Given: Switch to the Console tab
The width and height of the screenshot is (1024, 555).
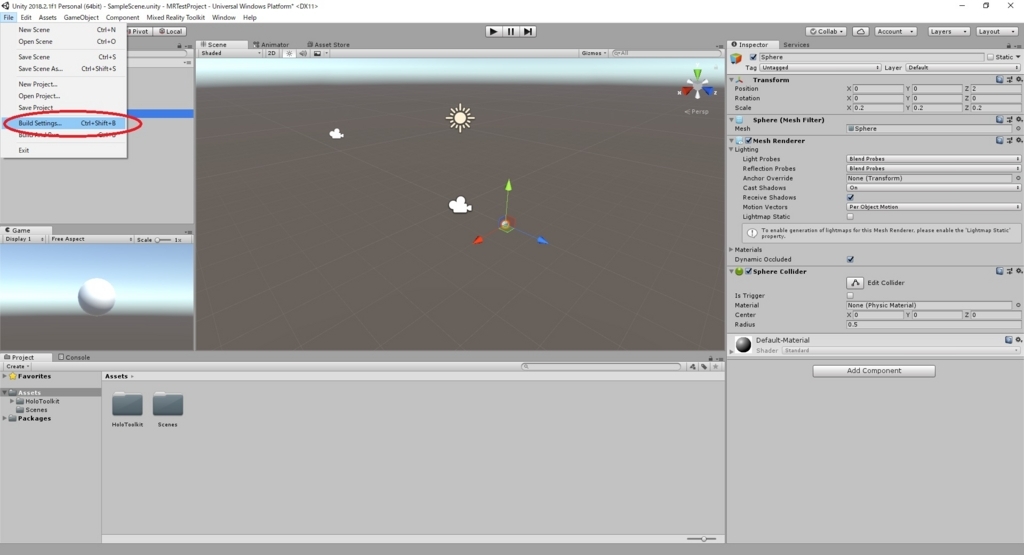Looking at the screenshot, I should 74,357.
